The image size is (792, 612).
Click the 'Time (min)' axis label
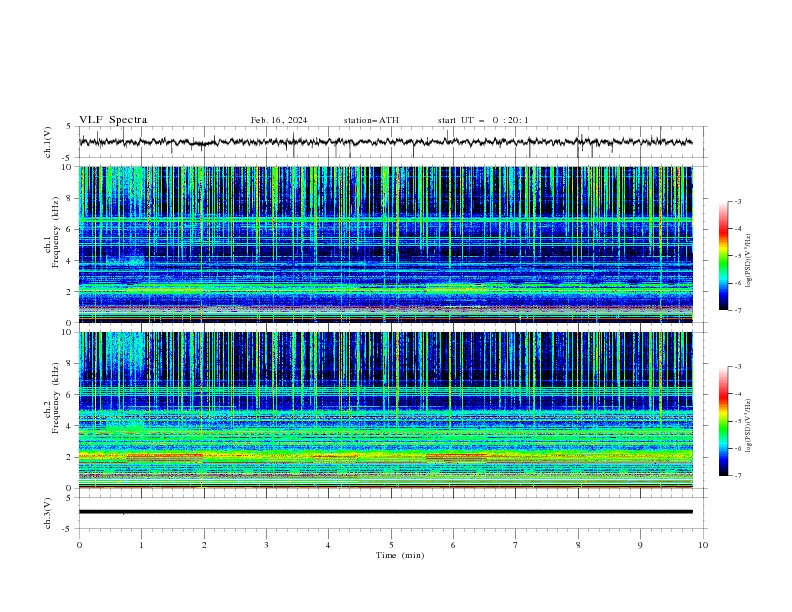400,555
